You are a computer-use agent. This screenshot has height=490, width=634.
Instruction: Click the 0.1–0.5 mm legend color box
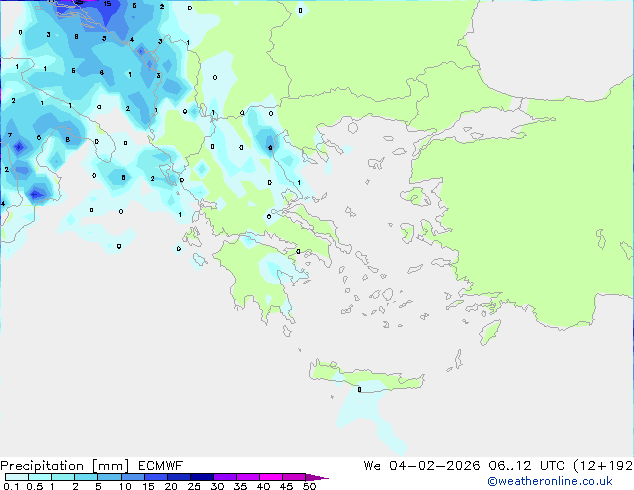click(17, 477)
